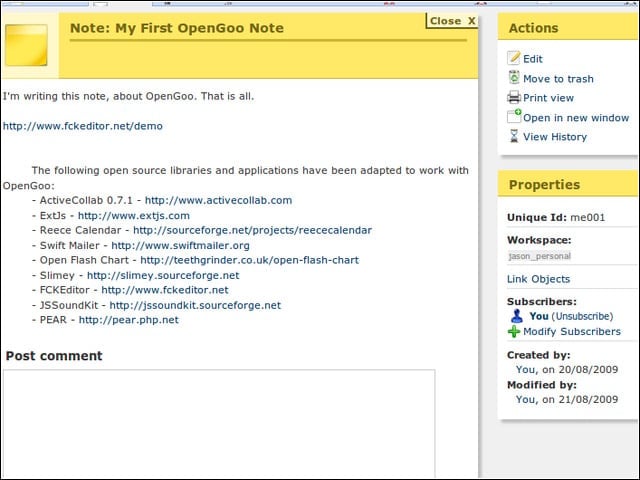Click the Move to trash bin icon
This screenshot has width=640, height=480.
[514, 78]
